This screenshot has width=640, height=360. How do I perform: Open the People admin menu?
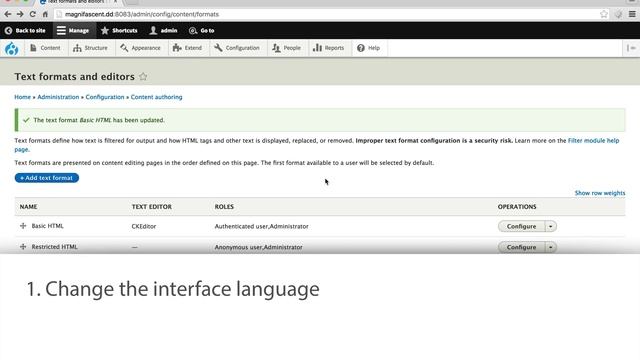click(287, 48)
